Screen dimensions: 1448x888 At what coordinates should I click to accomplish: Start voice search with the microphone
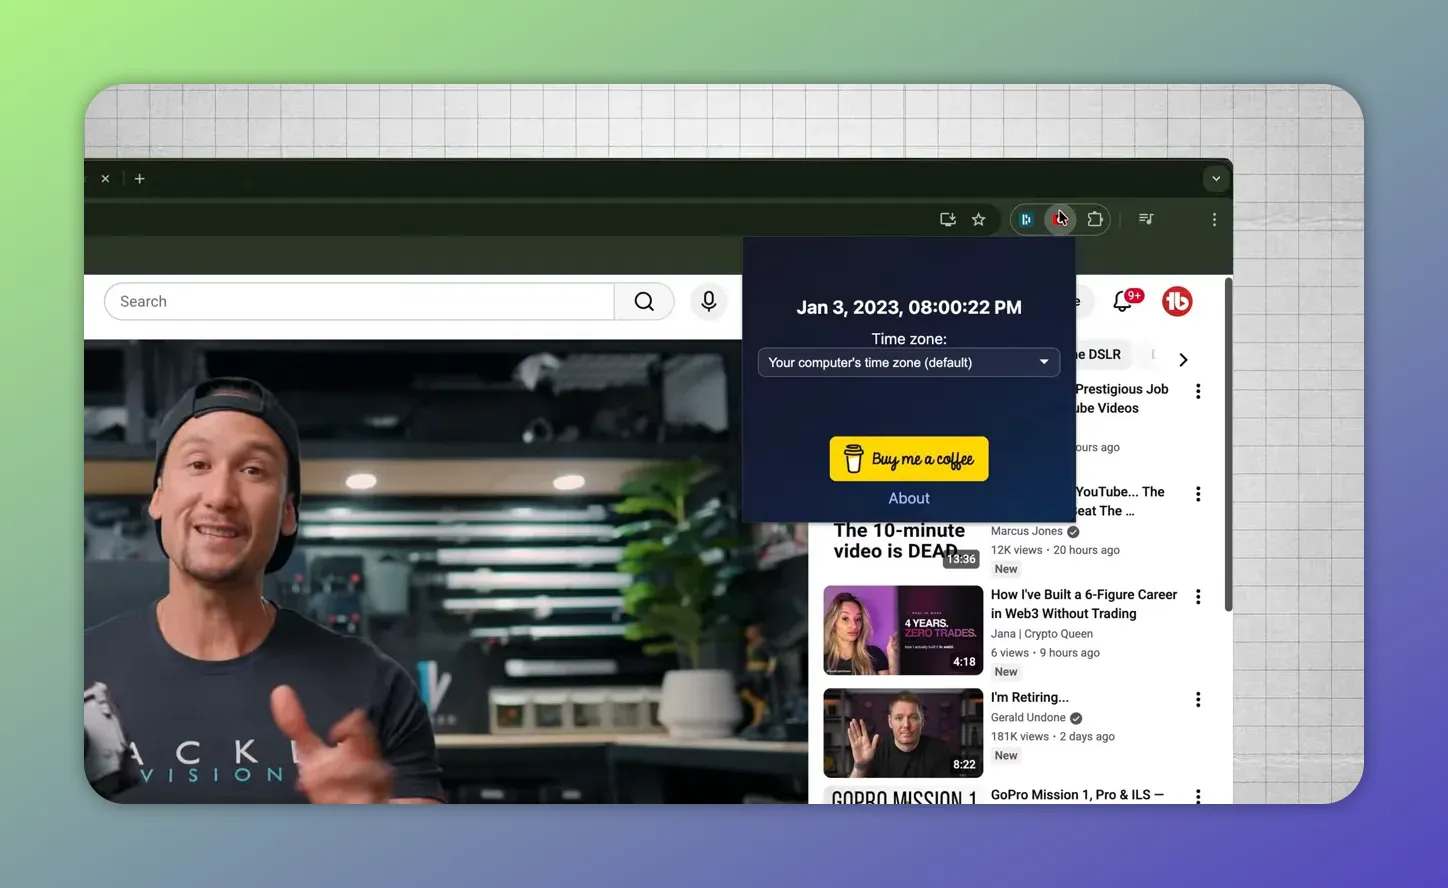click(708, 301)
